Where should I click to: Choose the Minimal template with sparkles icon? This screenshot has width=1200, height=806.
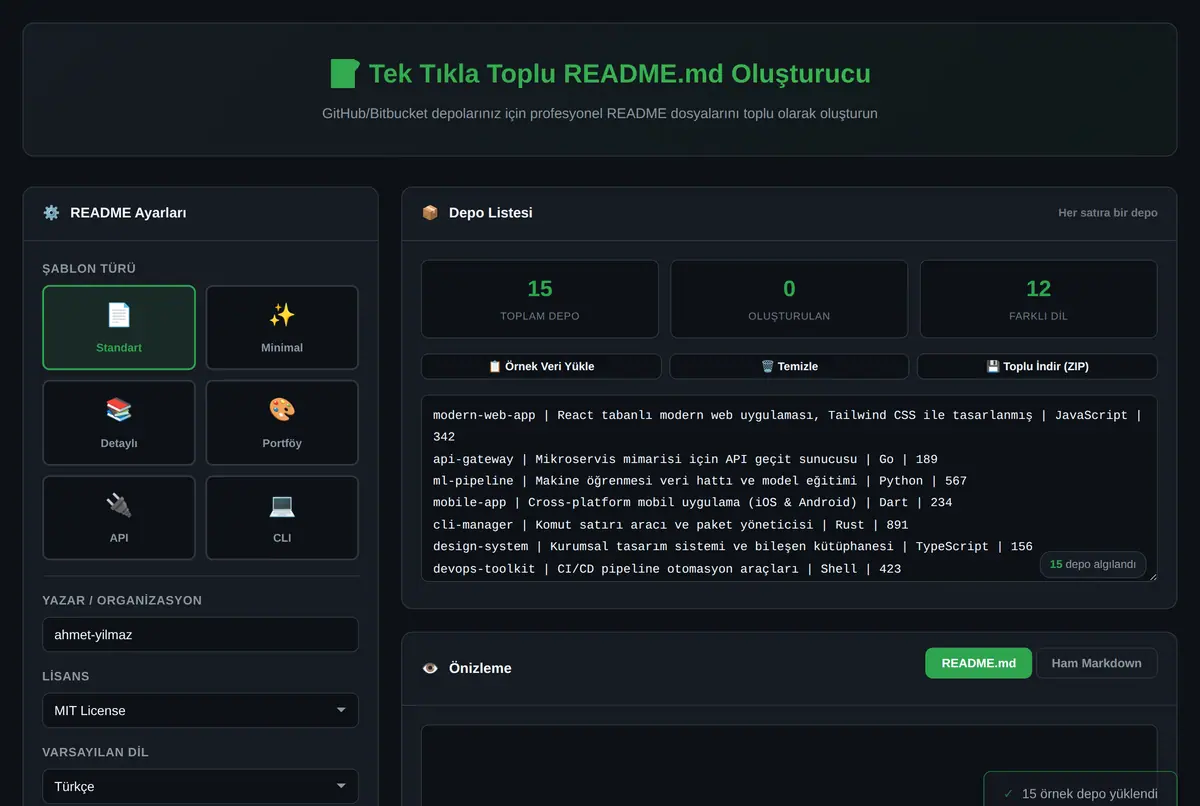point(282,328)
